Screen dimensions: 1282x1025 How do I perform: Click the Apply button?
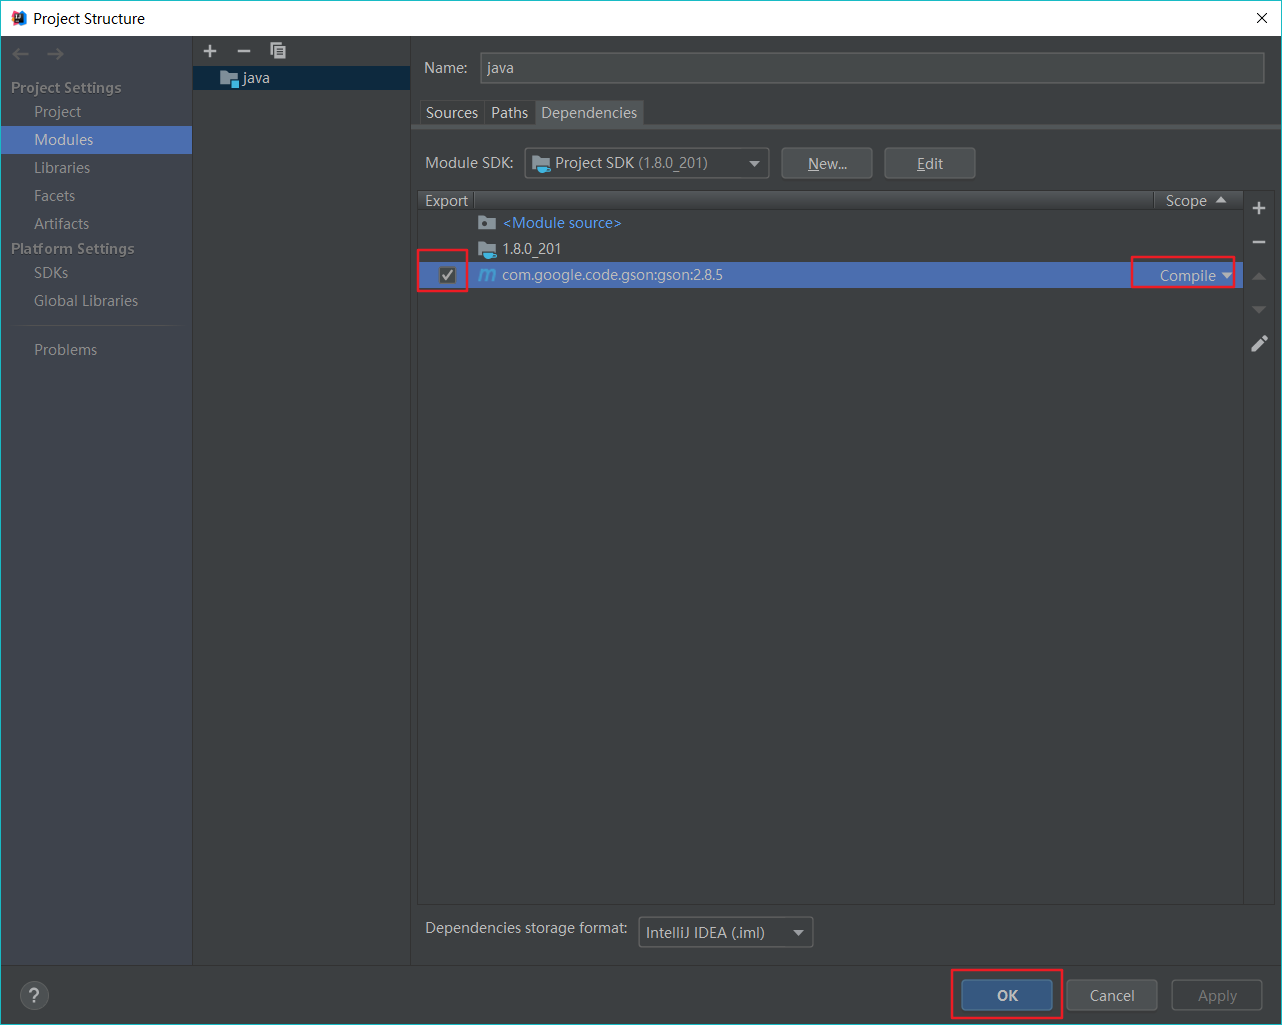pos(1217,995)
